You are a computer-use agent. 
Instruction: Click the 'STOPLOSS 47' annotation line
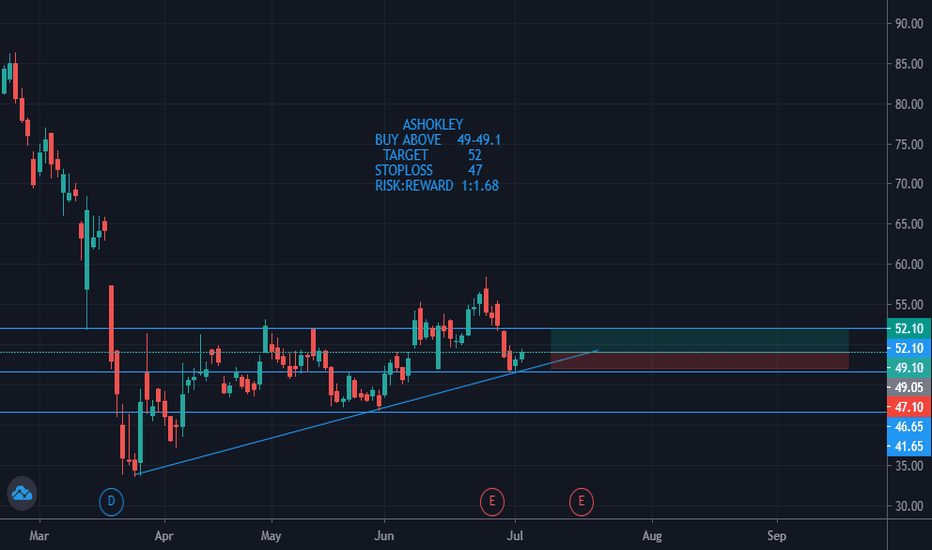coord(428,171)
